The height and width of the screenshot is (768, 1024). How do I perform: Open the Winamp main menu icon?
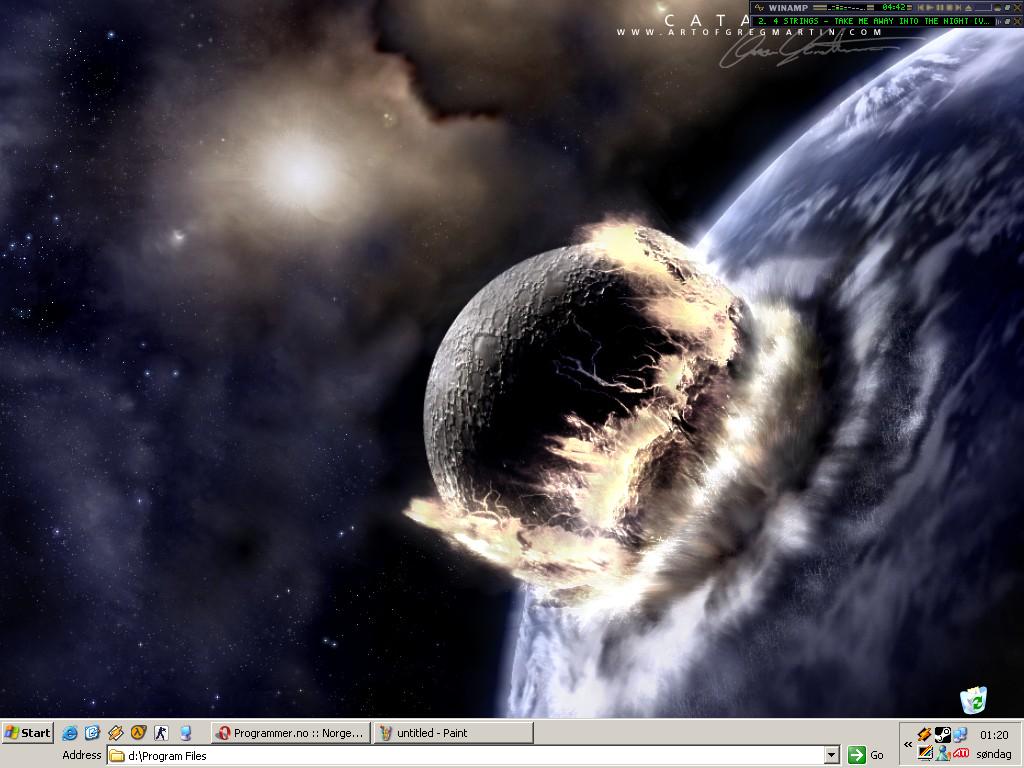click(759, 7)
